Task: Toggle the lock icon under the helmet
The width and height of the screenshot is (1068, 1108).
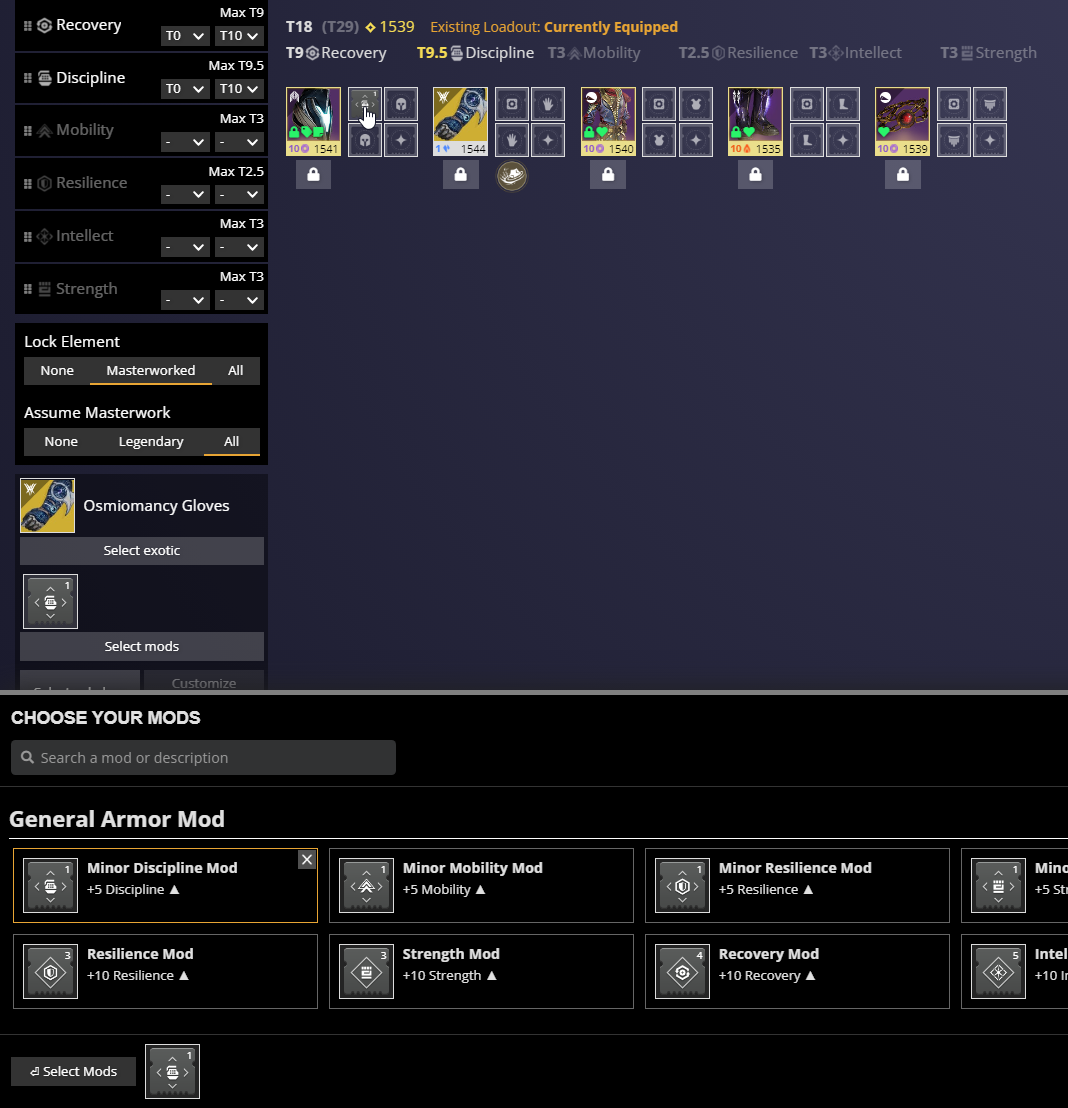Action: pyautogui.click(x=313, y=174)
